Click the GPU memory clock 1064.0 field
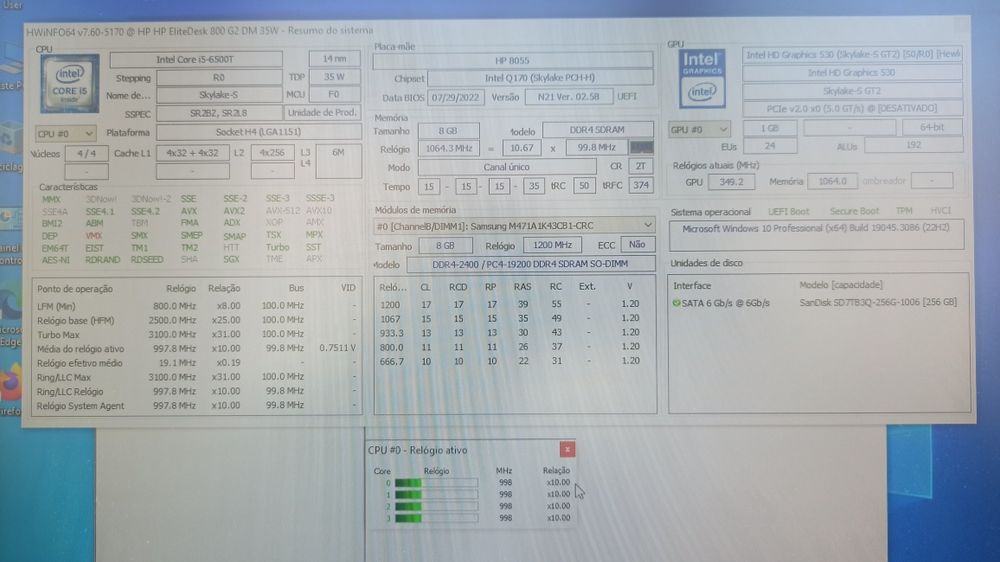This screenshot has width=1000, height=562. (832, 181)
